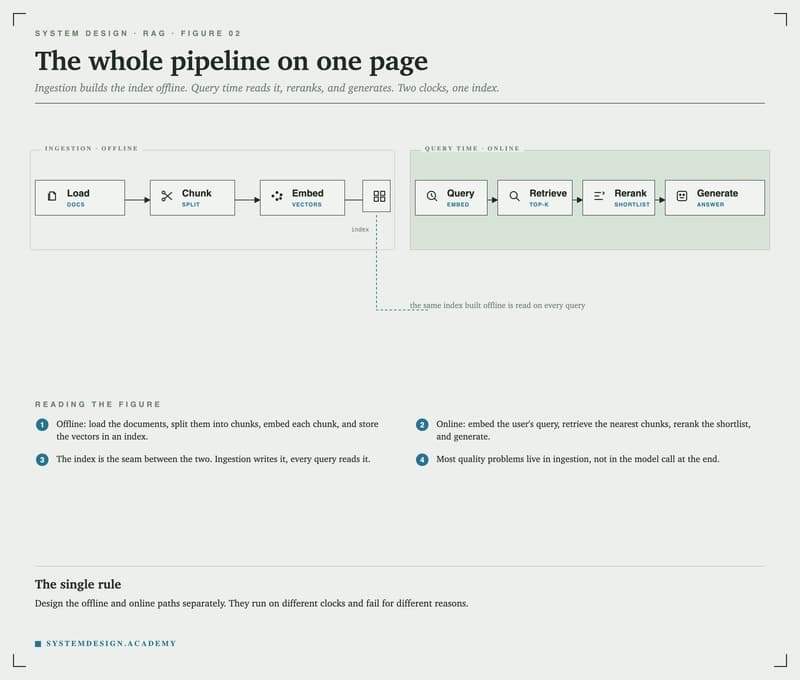This screenshot has height=680, width=800.
Task: Click the dots icon in Embed box
Action: click(277, 196)
